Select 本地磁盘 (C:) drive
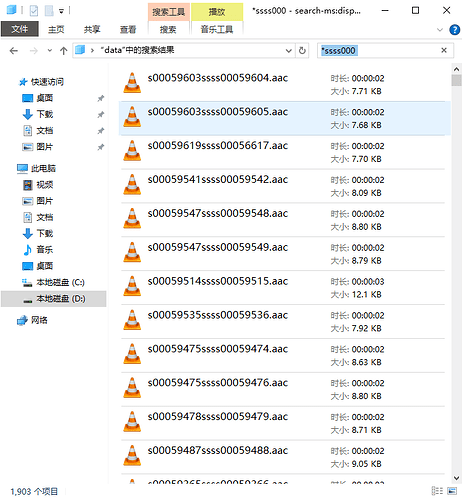 point(60,282)
